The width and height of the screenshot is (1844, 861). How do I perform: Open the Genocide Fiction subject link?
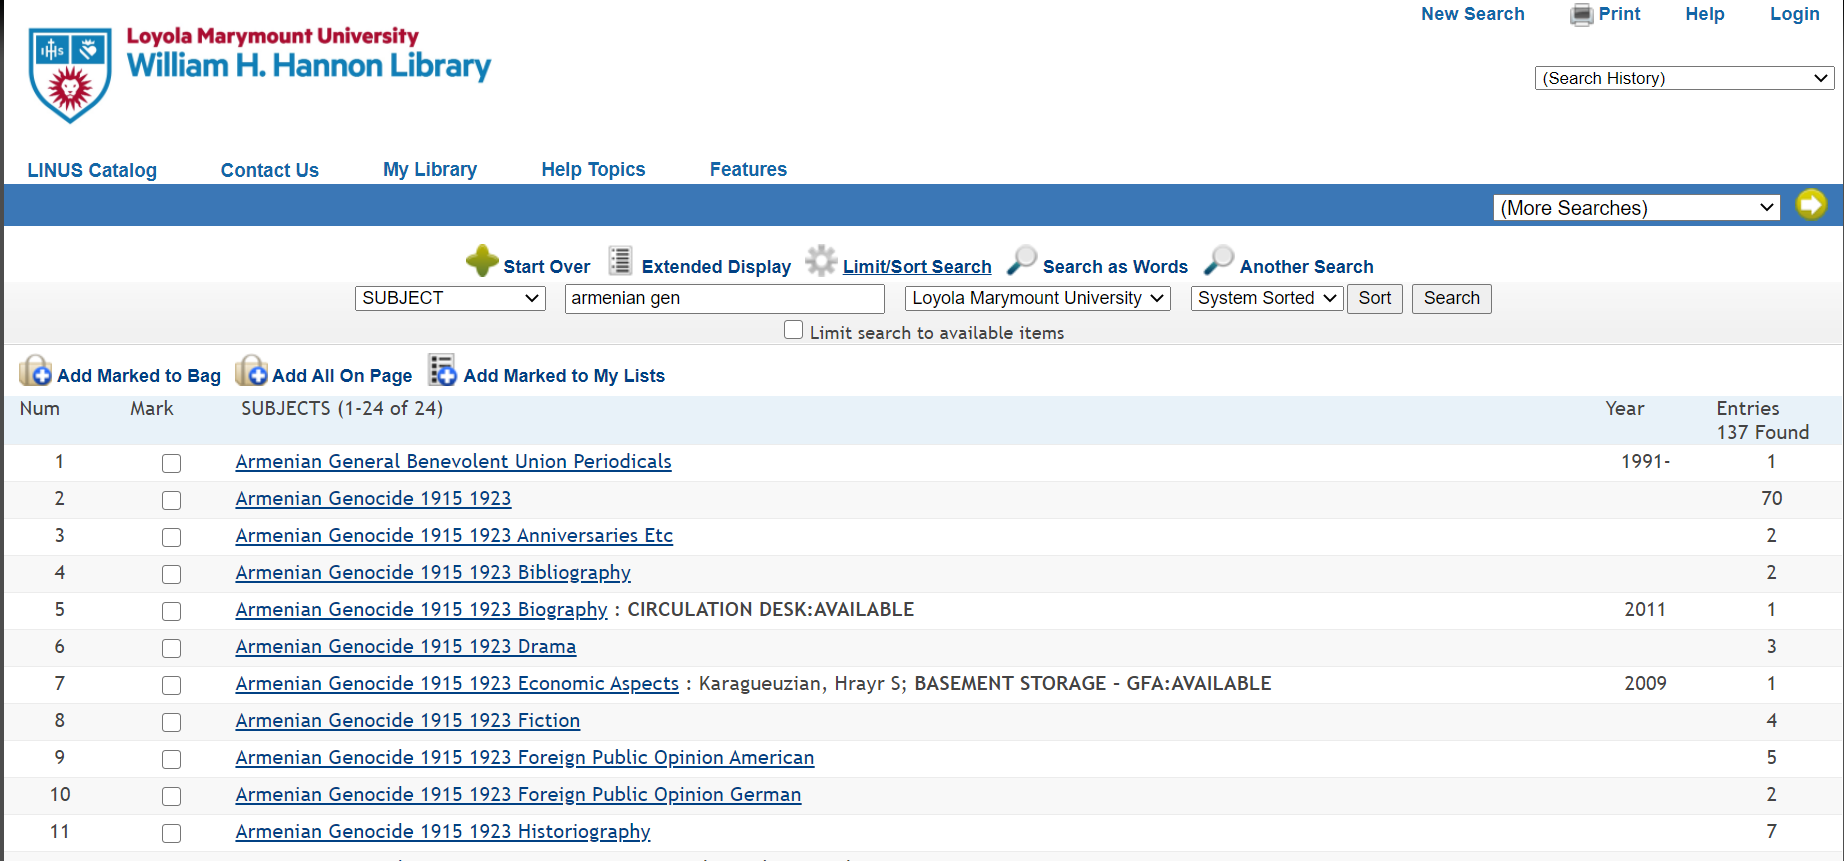click(x=407, y=720)
